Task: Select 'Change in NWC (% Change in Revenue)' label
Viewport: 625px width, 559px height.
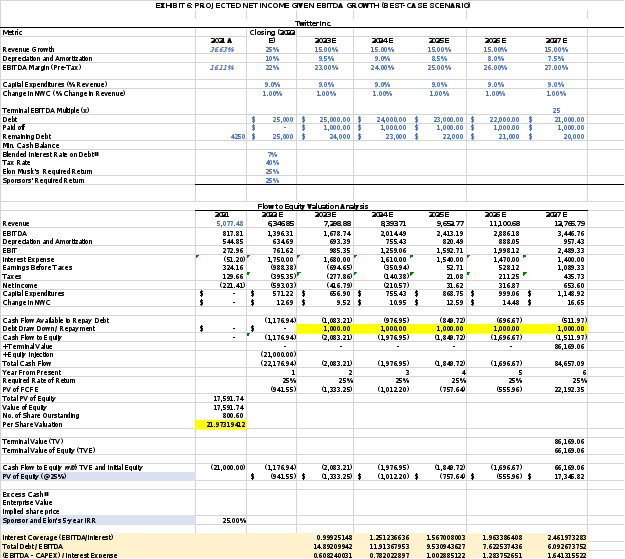Action: 64,93
